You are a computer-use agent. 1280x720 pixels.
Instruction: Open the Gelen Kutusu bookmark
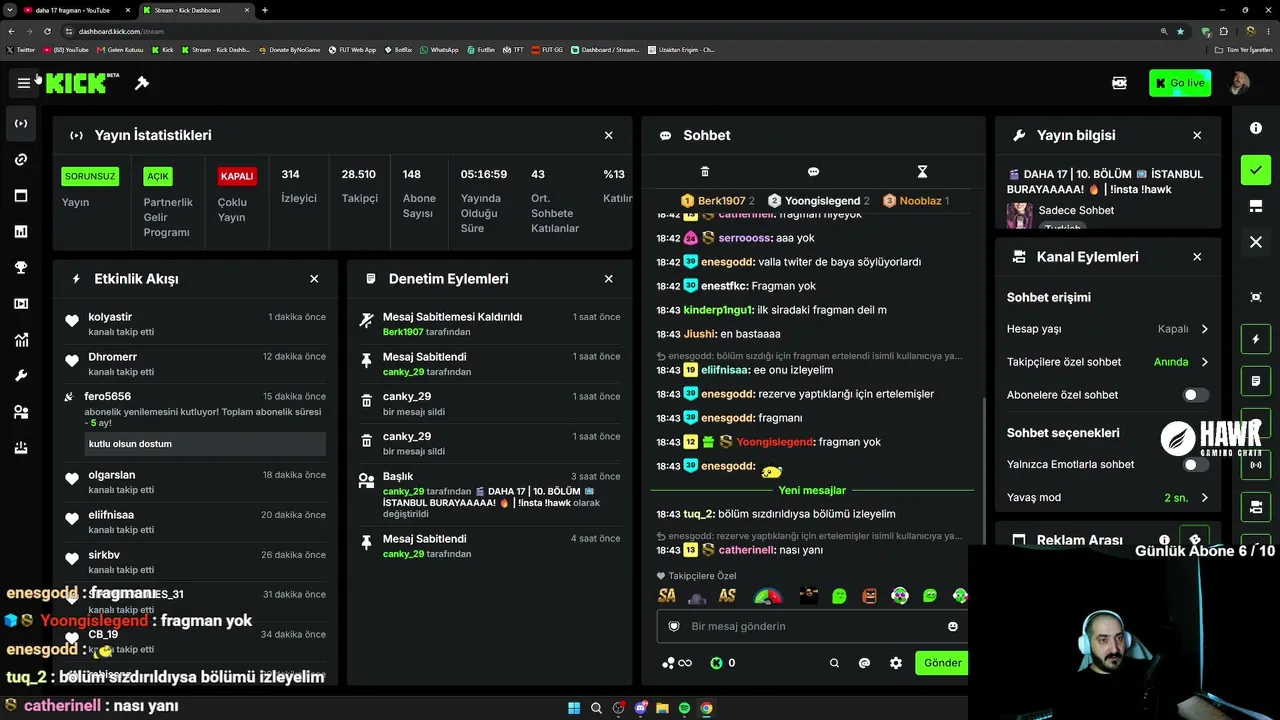[x=119, y=49]
